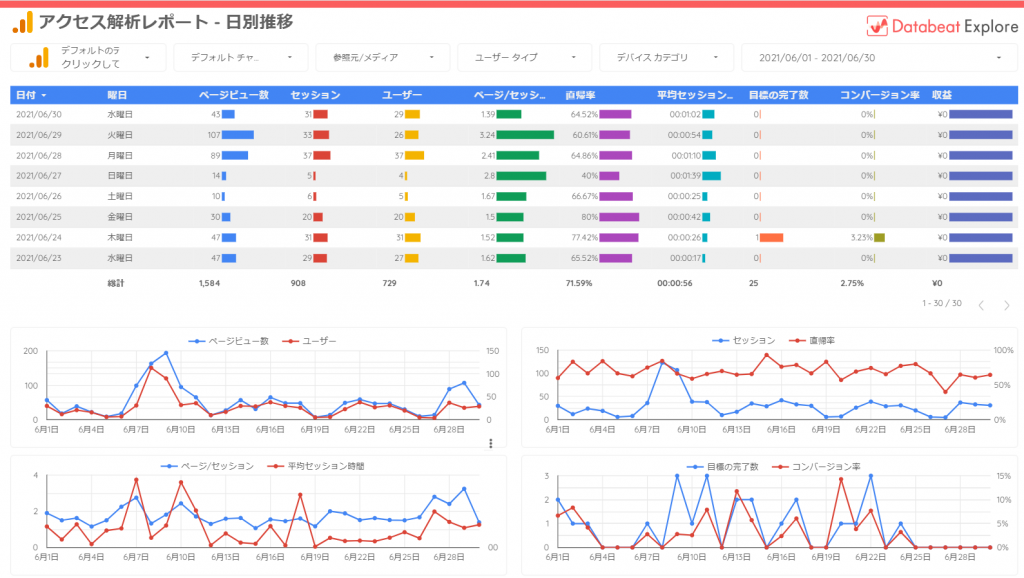Toggle コンバージョン率 legend in bottom-right chart

(x=816, y=467)
